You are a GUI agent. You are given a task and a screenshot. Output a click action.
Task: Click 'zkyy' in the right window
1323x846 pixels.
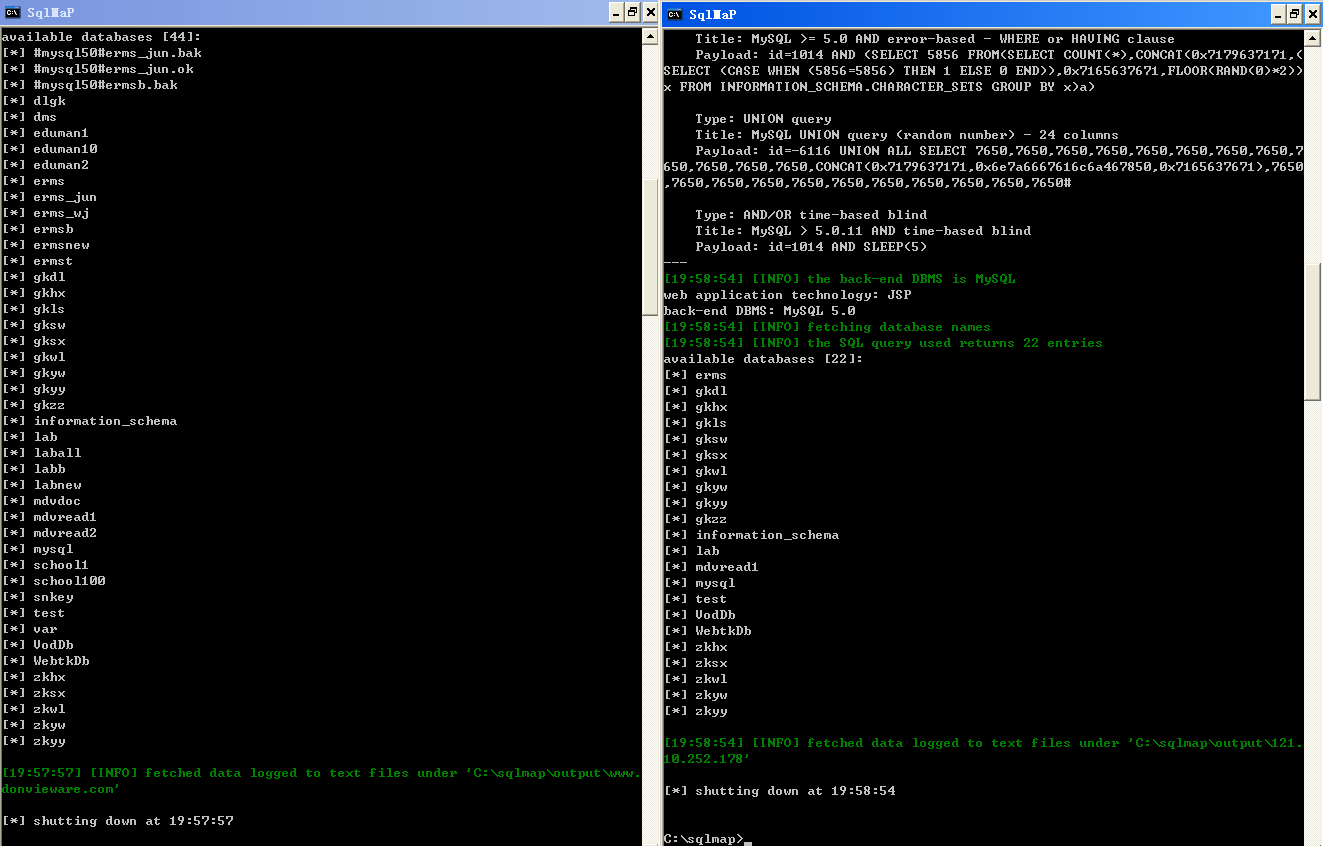(711, 711)
